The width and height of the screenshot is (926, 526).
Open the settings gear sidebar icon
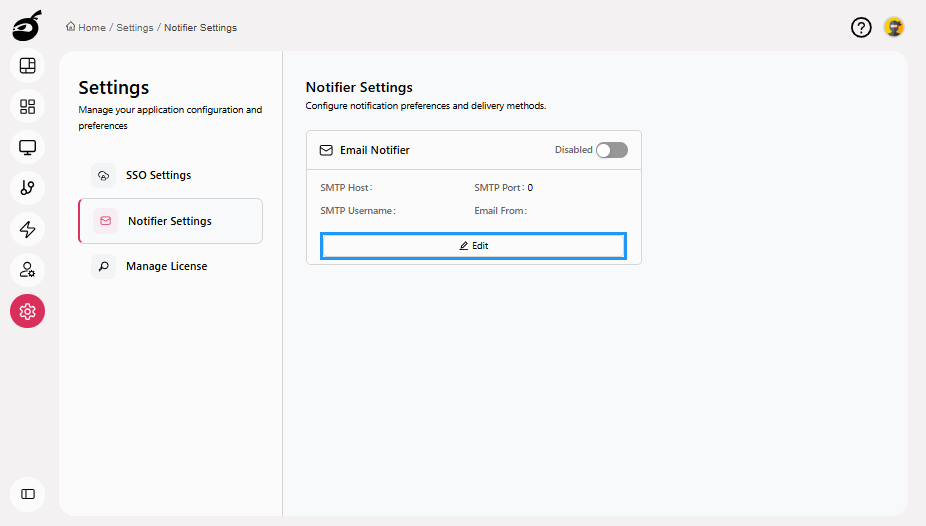click(x=28, y=311)
